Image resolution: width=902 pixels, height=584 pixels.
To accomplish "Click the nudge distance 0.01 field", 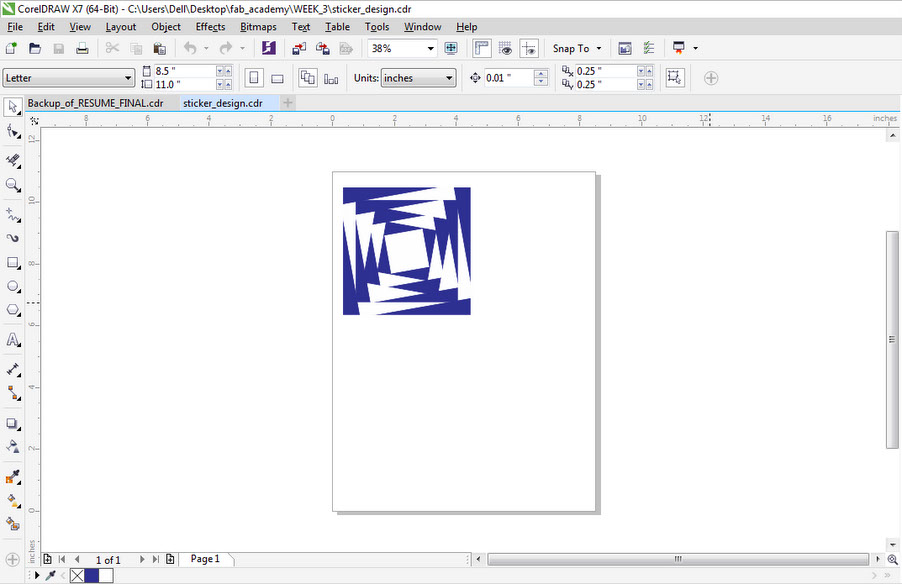I will click(x=509, y=78).
